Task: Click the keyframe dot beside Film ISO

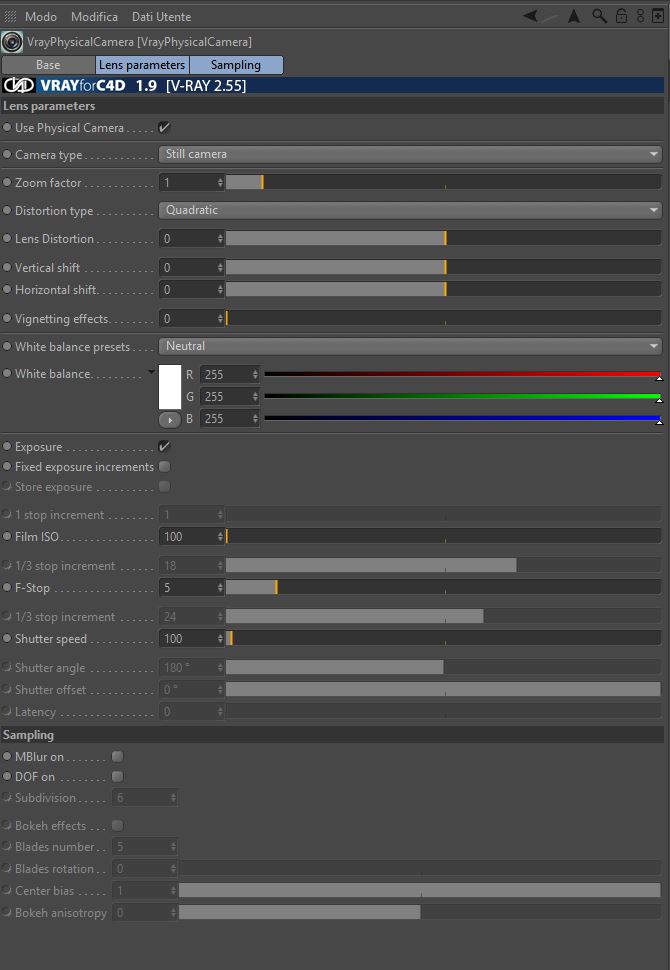Action: [7, 536]
